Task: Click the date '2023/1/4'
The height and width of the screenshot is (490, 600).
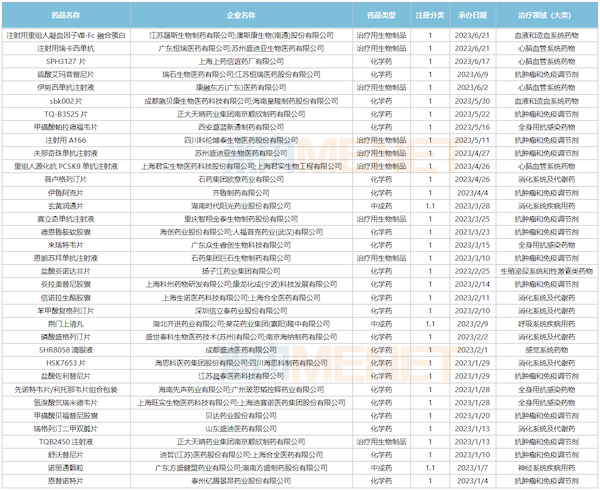Action: coord(473,481)
